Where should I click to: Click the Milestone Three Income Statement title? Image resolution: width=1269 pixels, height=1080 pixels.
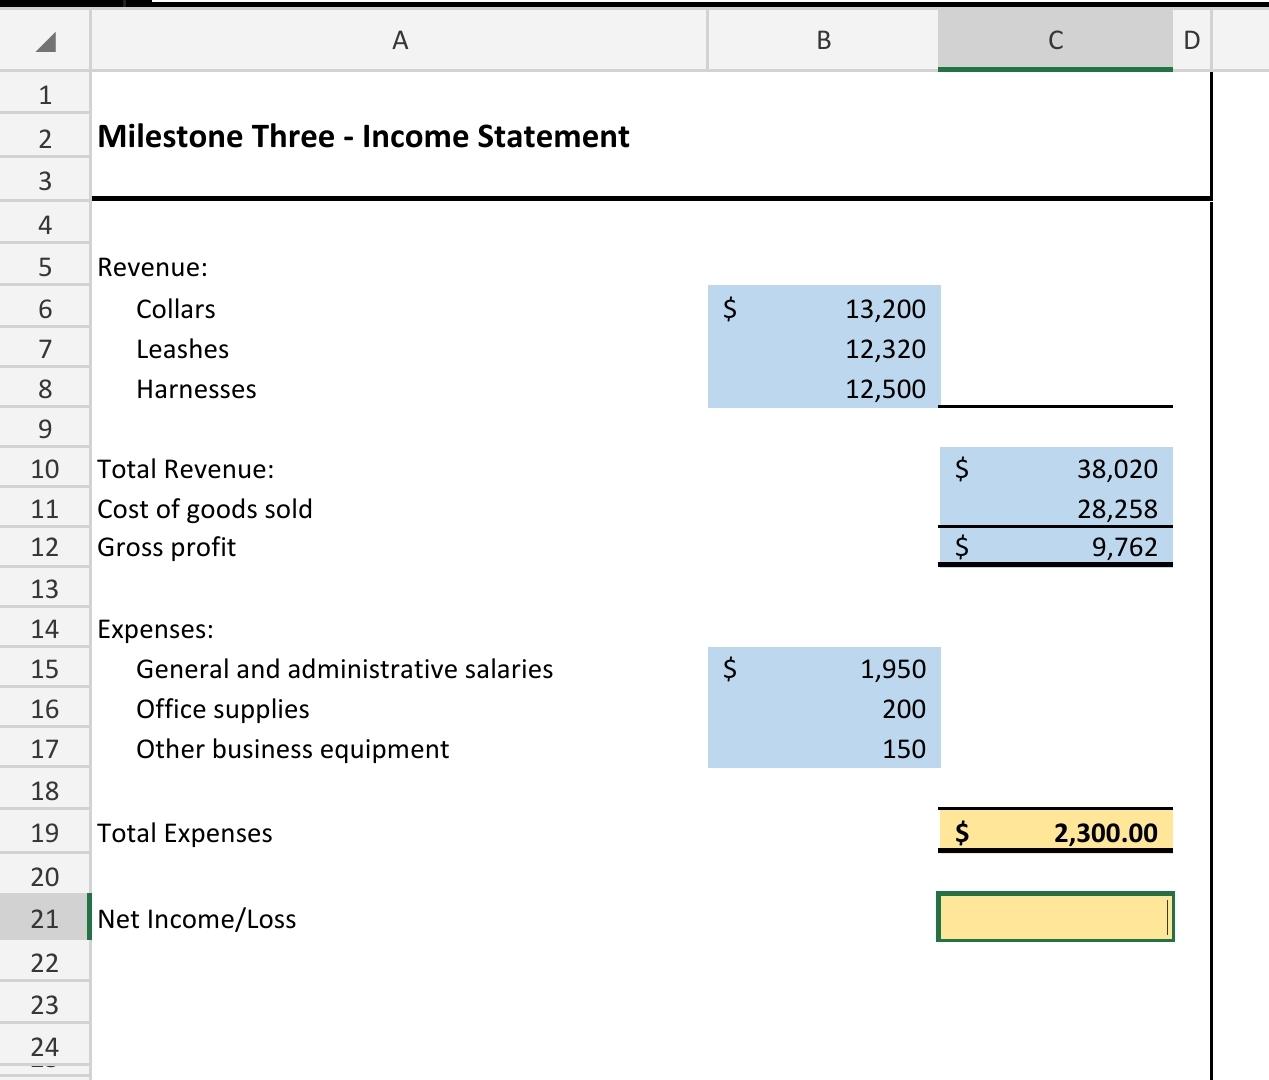point(362,136)
